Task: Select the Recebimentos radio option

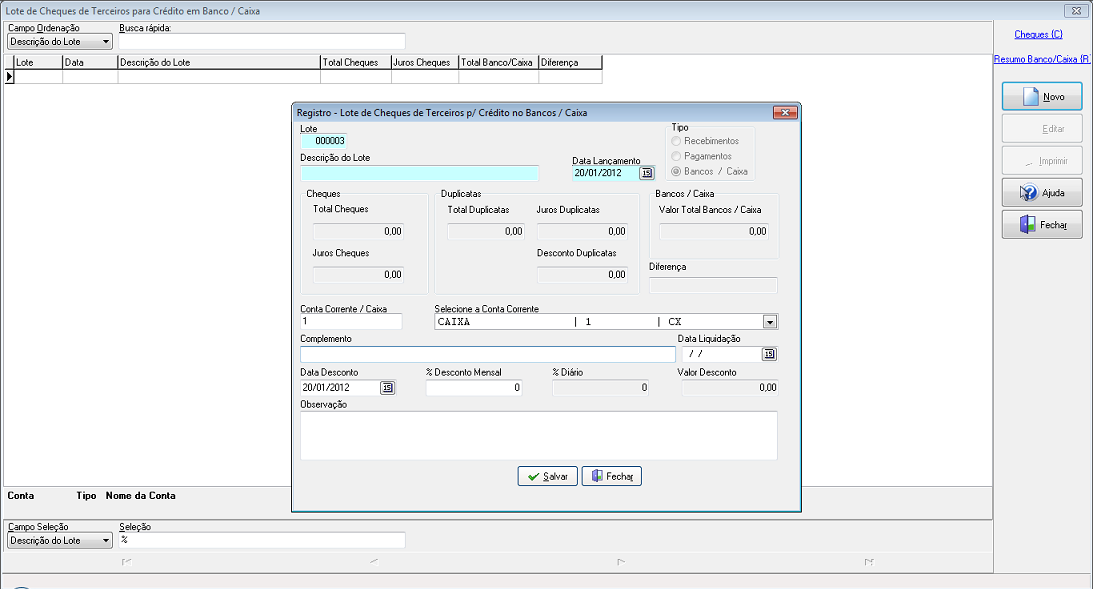Action: coord(676,141)
